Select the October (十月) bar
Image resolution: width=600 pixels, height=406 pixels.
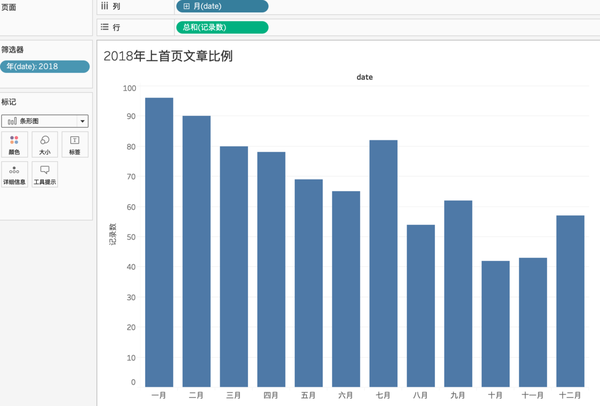(x=496, y=324)
